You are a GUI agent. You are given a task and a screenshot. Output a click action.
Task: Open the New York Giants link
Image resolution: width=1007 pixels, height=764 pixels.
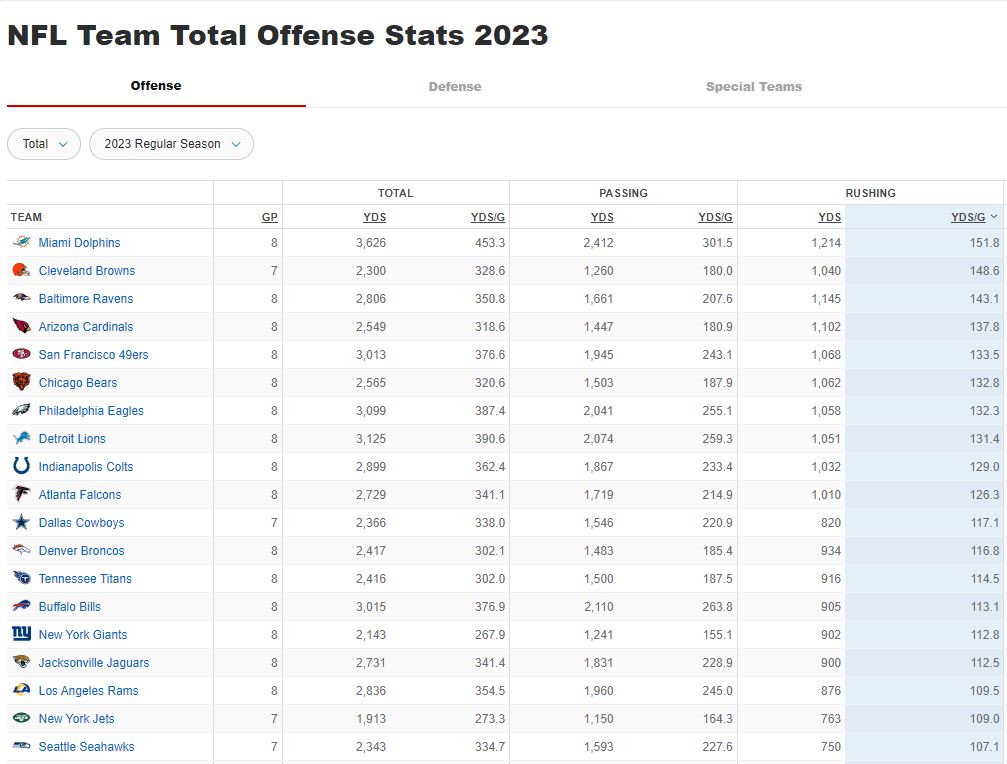83,635
